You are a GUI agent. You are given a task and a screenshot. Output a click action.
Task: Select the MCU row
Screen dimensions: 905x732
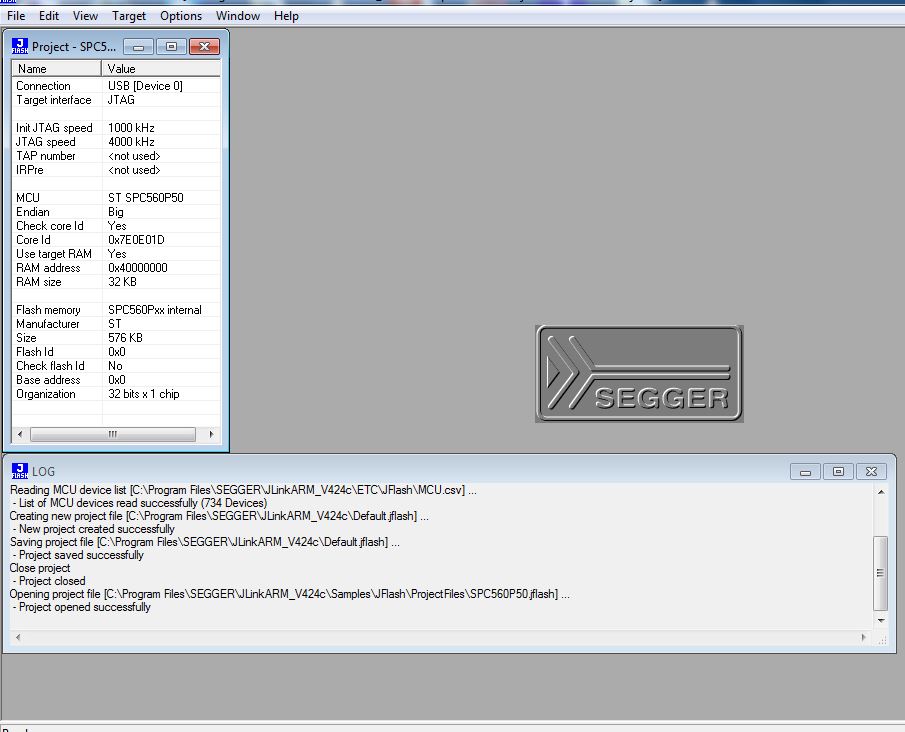coord(115,197)
